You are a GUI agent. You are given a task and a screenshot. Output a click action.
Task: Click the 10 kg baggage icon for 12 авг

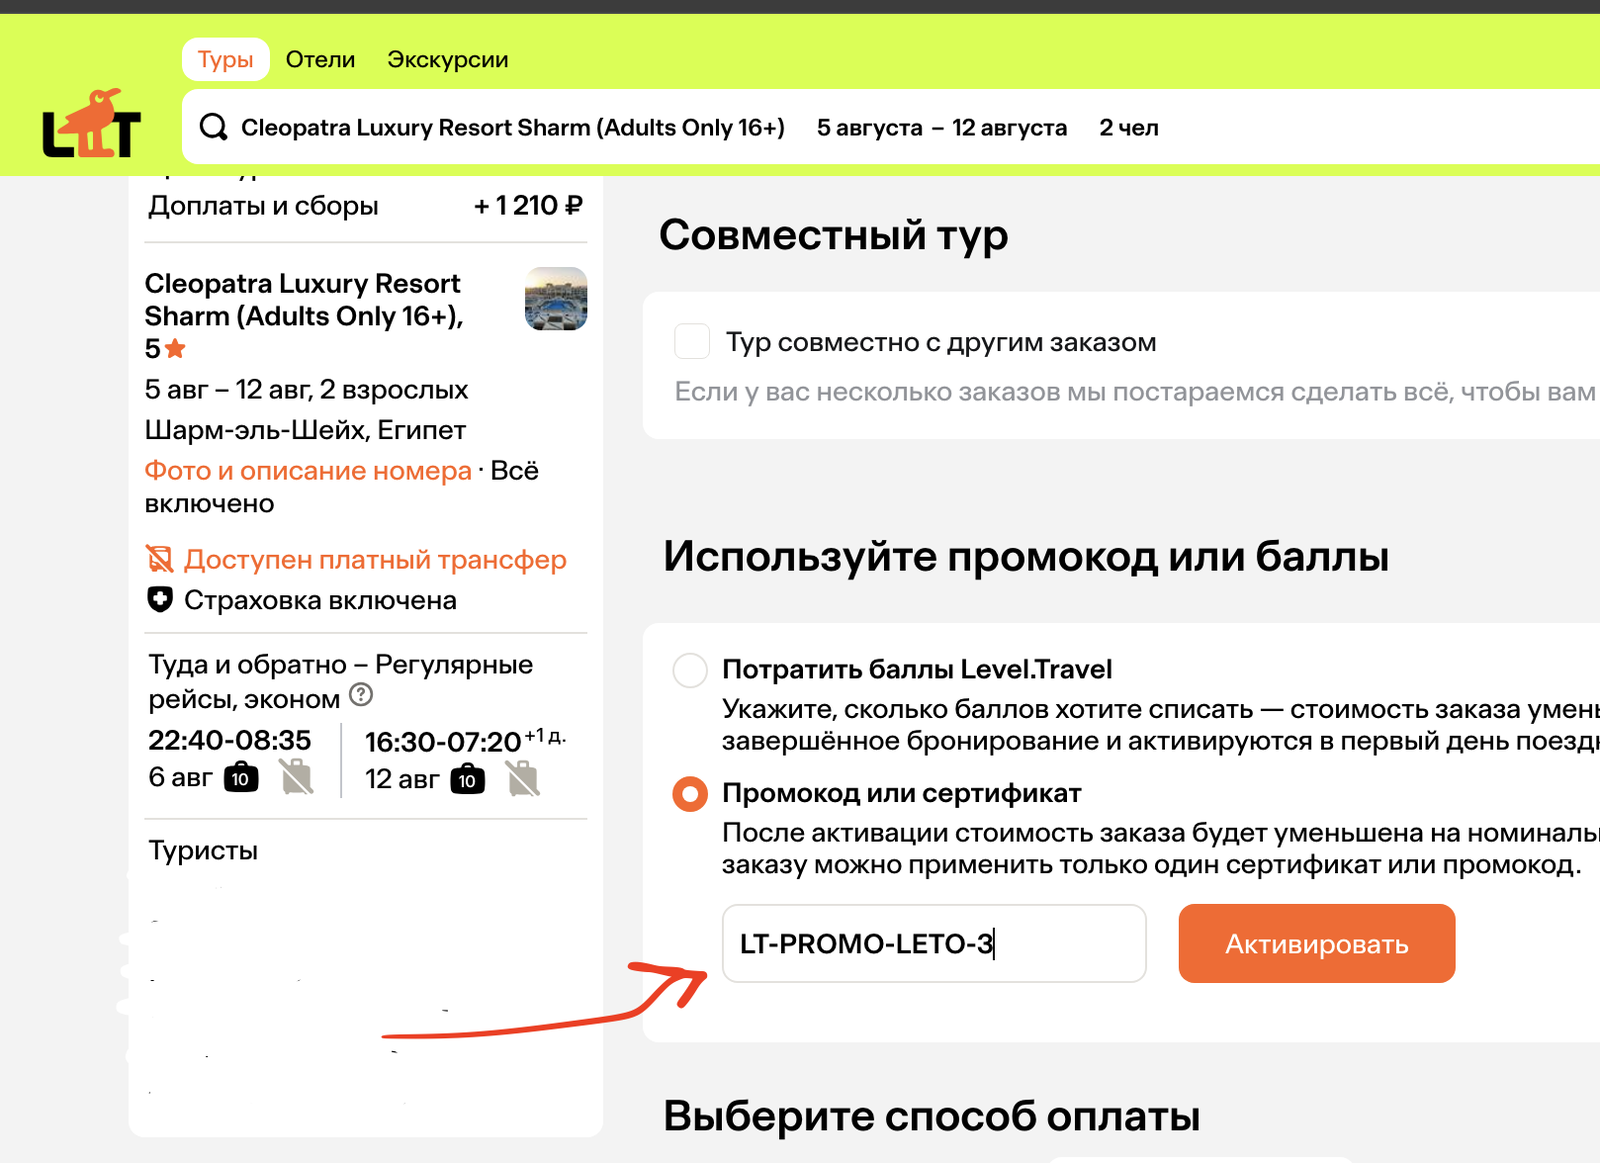click(x=467, y=779)
